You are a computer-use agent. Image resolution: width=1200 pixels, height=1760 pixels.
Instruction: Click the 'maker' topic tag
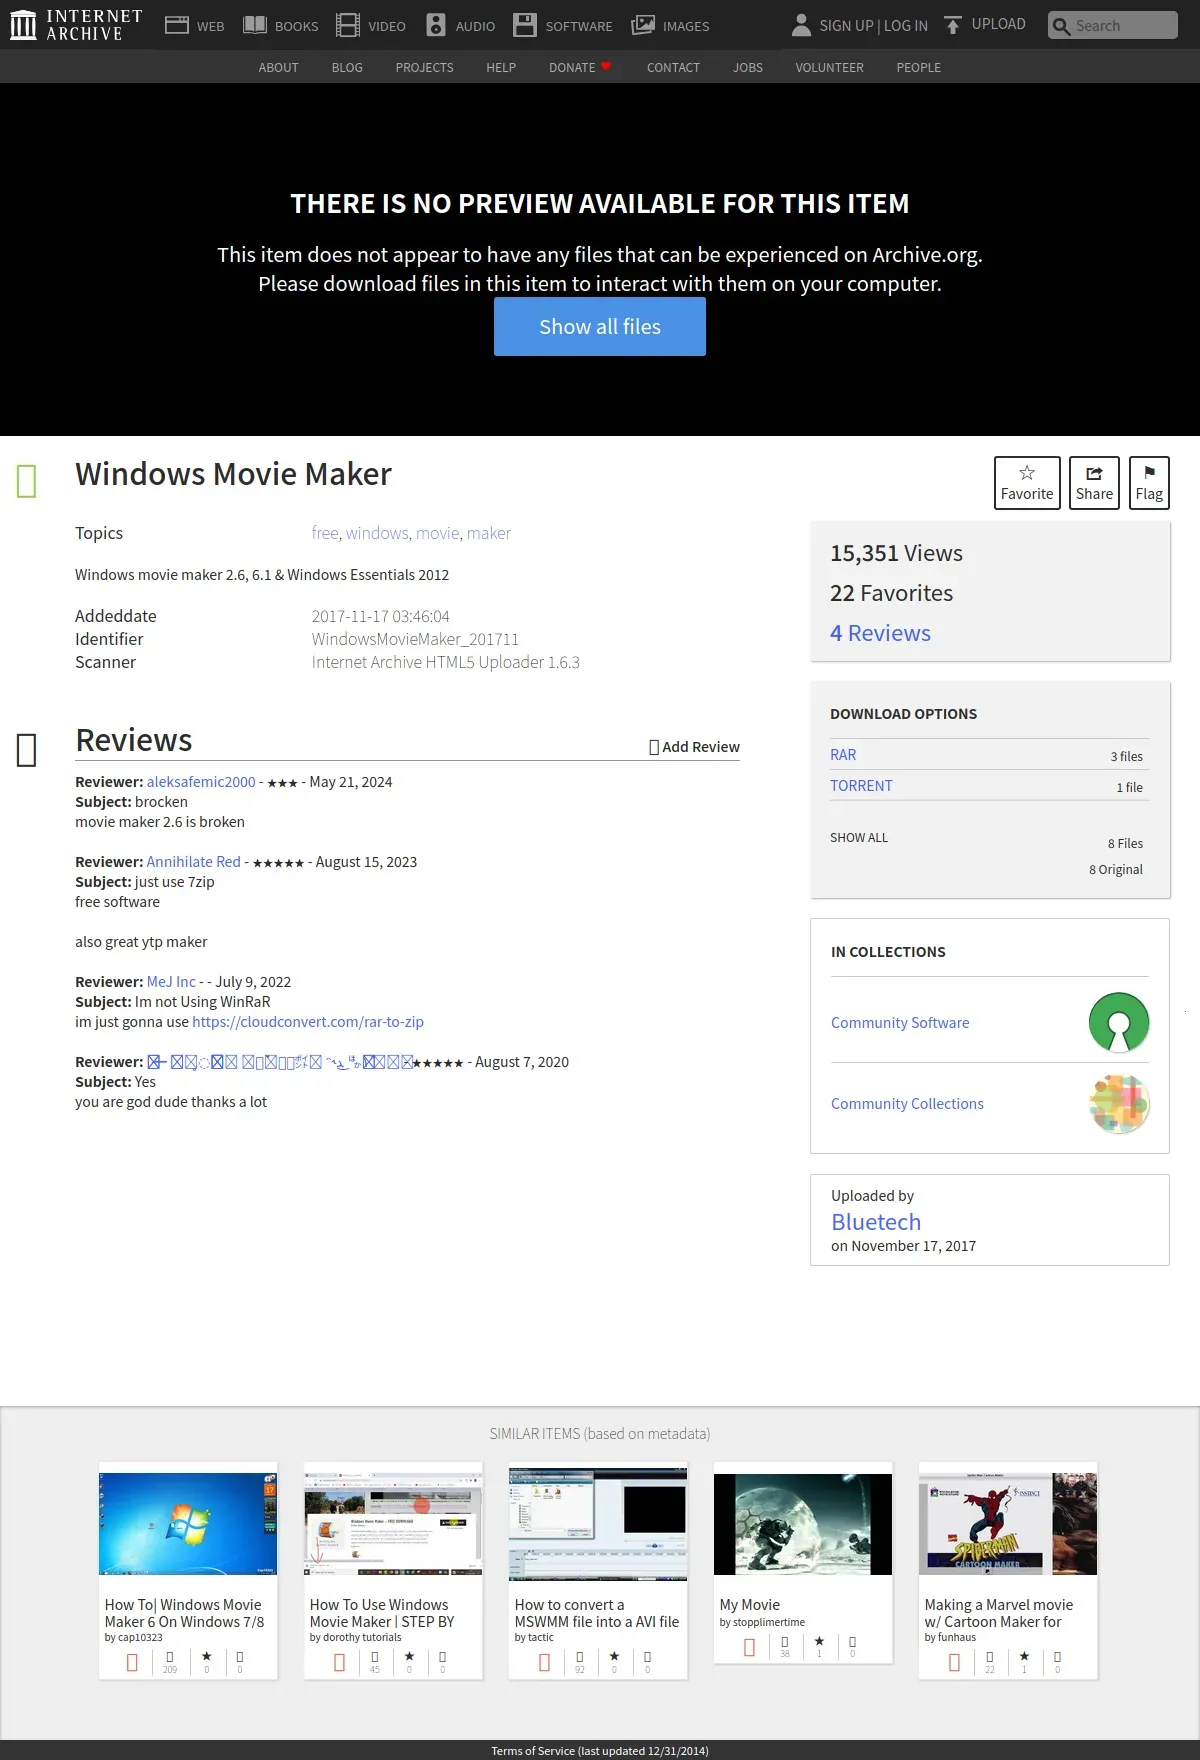coord(489,533)
